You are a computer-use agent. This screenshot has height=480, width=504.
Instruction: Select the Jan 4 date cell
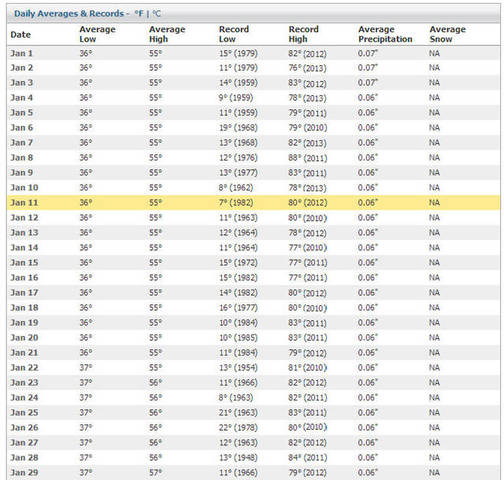coord(22,98)
